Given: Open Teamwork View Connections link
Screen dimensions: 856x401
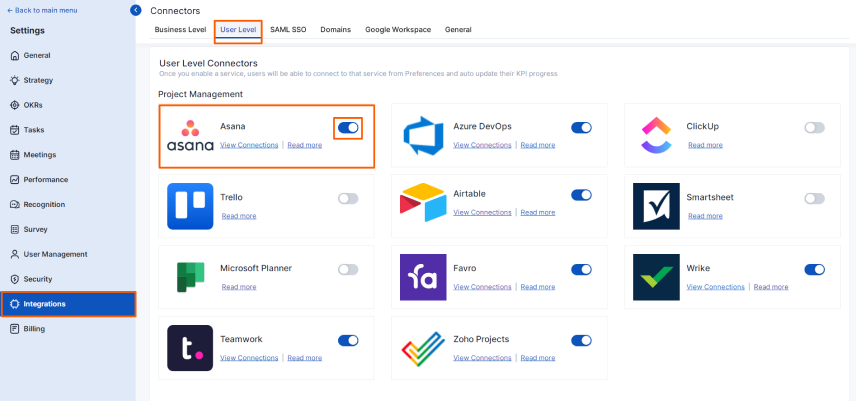Looking at the screenshot, I should (x=249, y=358).
